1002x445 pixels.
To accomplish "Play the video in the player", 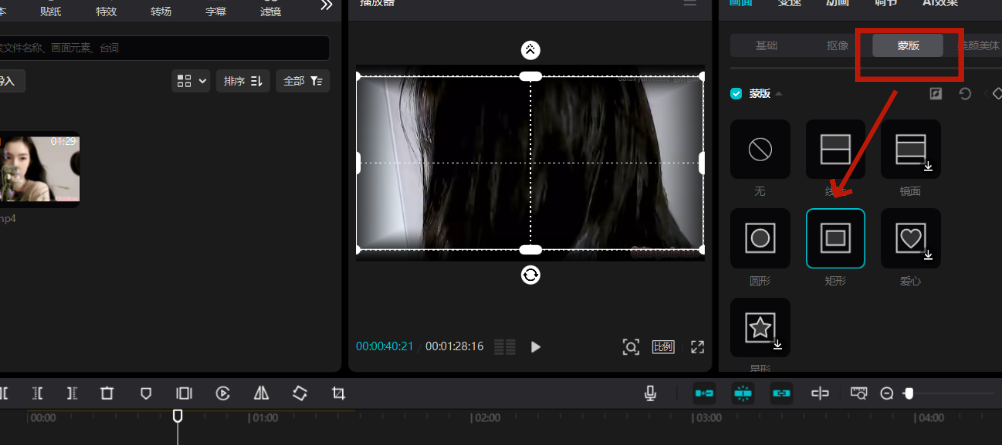I will pos(536,347).
